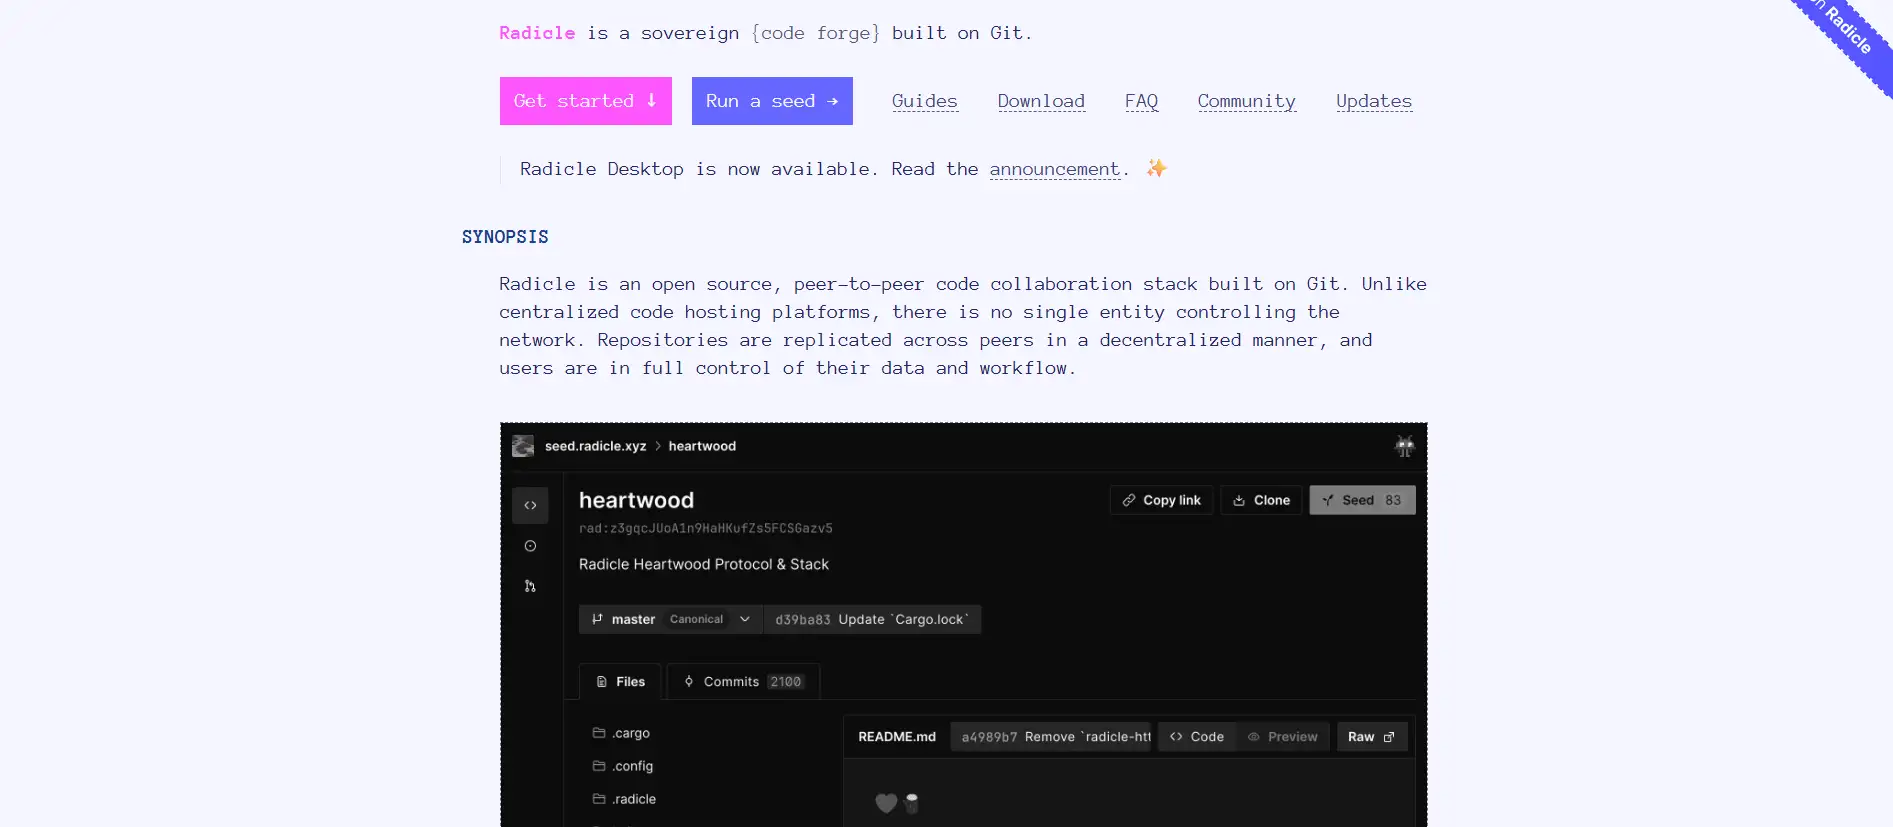Viewport: 1893px width, 827px height.
Task: Click the seed.radicle.xyz node avatar icon
Action: point(523,446)
